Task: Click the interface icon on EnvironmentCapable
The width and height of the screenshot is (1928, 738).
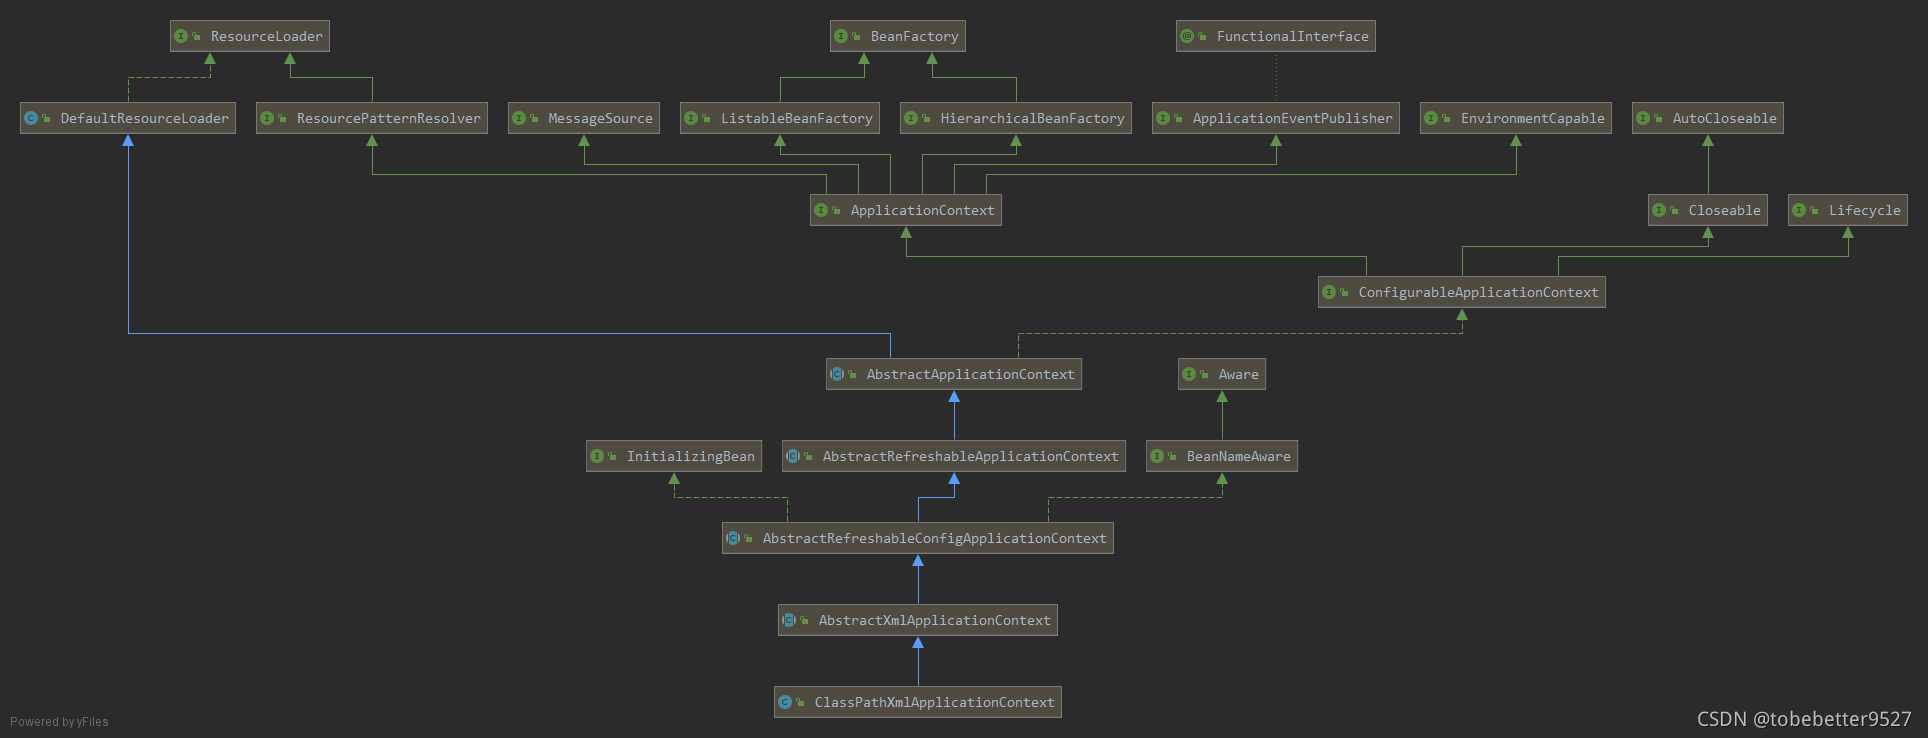Action: click(1431, 118)
